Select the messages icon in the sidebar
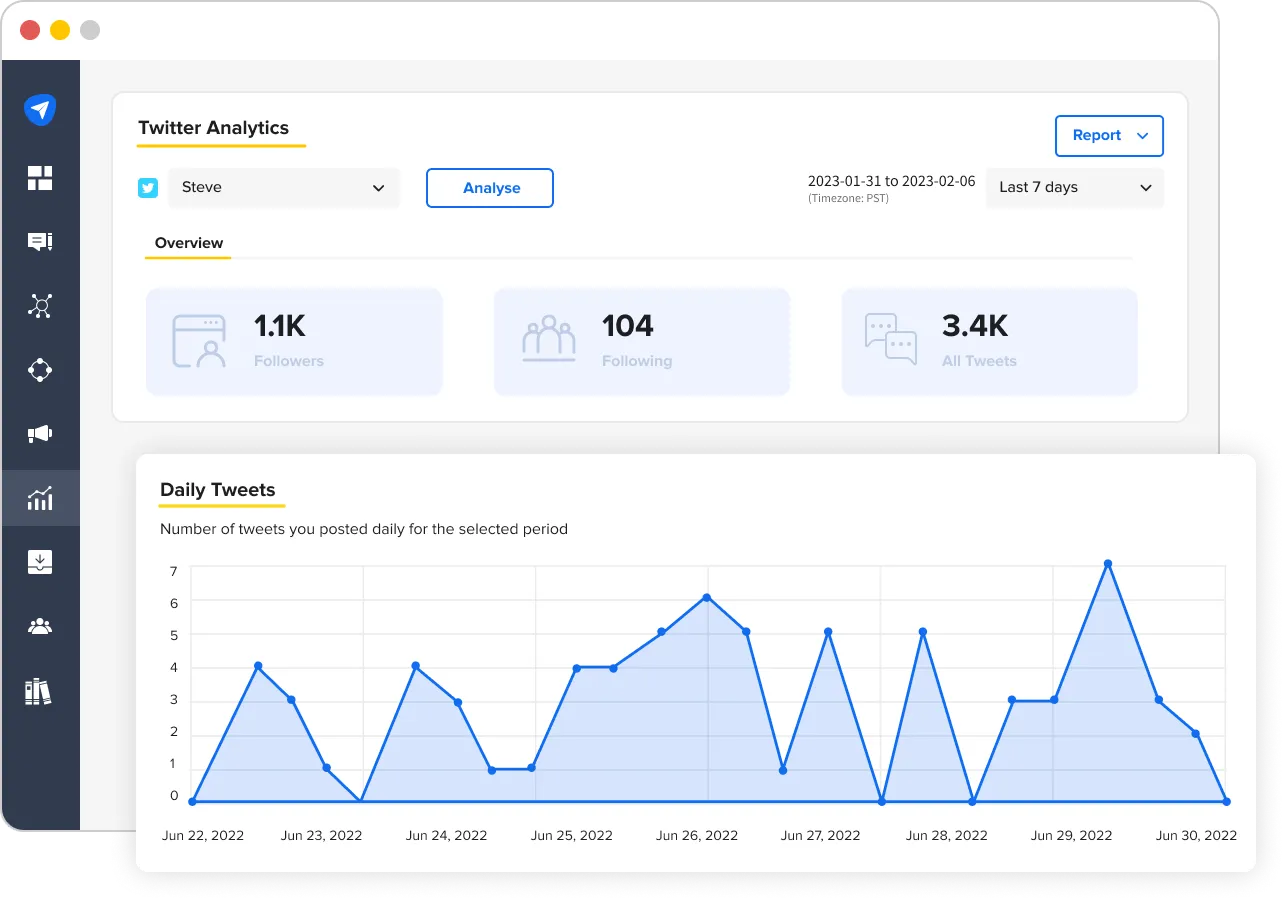The width and height of the screenshot is (1286, 902). pos(40,242)
